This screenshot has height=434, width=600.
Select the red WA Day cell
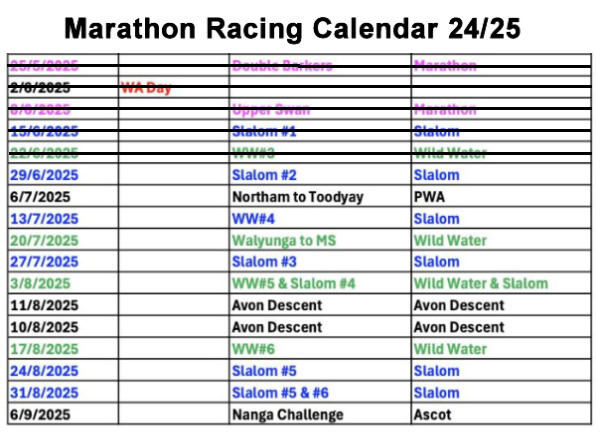146,88
